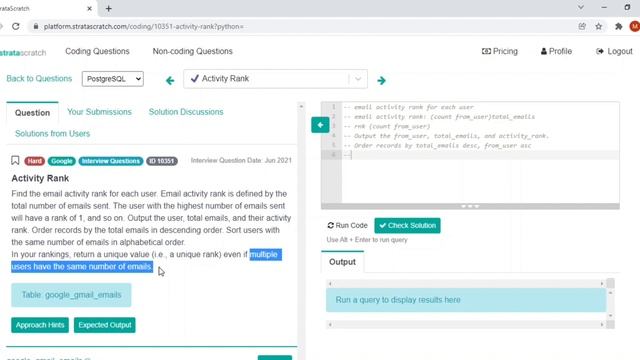640x360 pixels.
Task: Log out using the Logout link
Action: point(614,51)
